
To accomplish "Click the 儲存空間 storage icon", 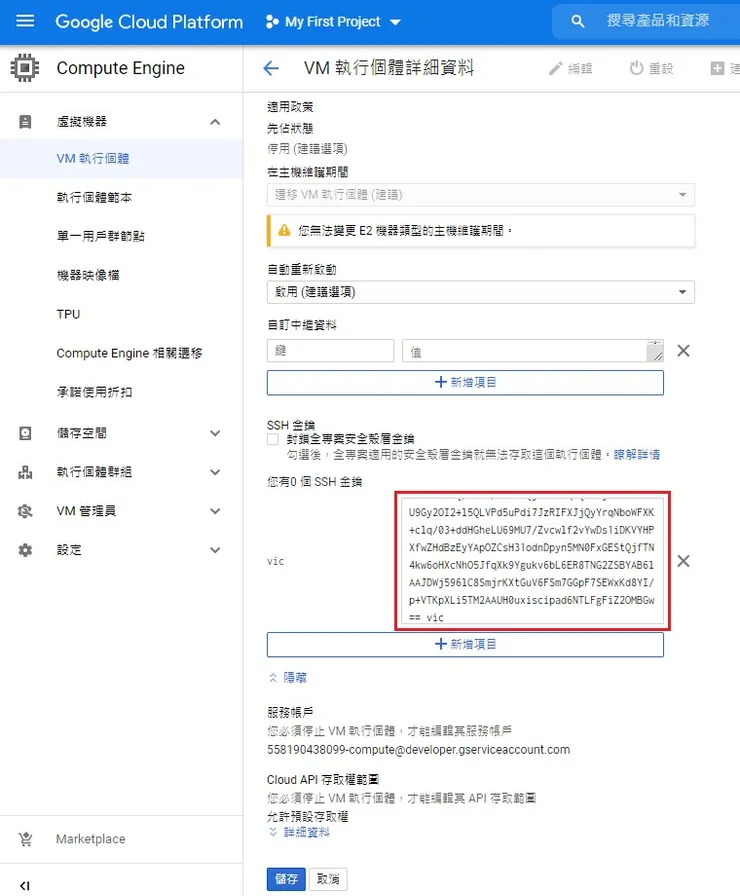I will pyautogui.click(x=25, y=433).
